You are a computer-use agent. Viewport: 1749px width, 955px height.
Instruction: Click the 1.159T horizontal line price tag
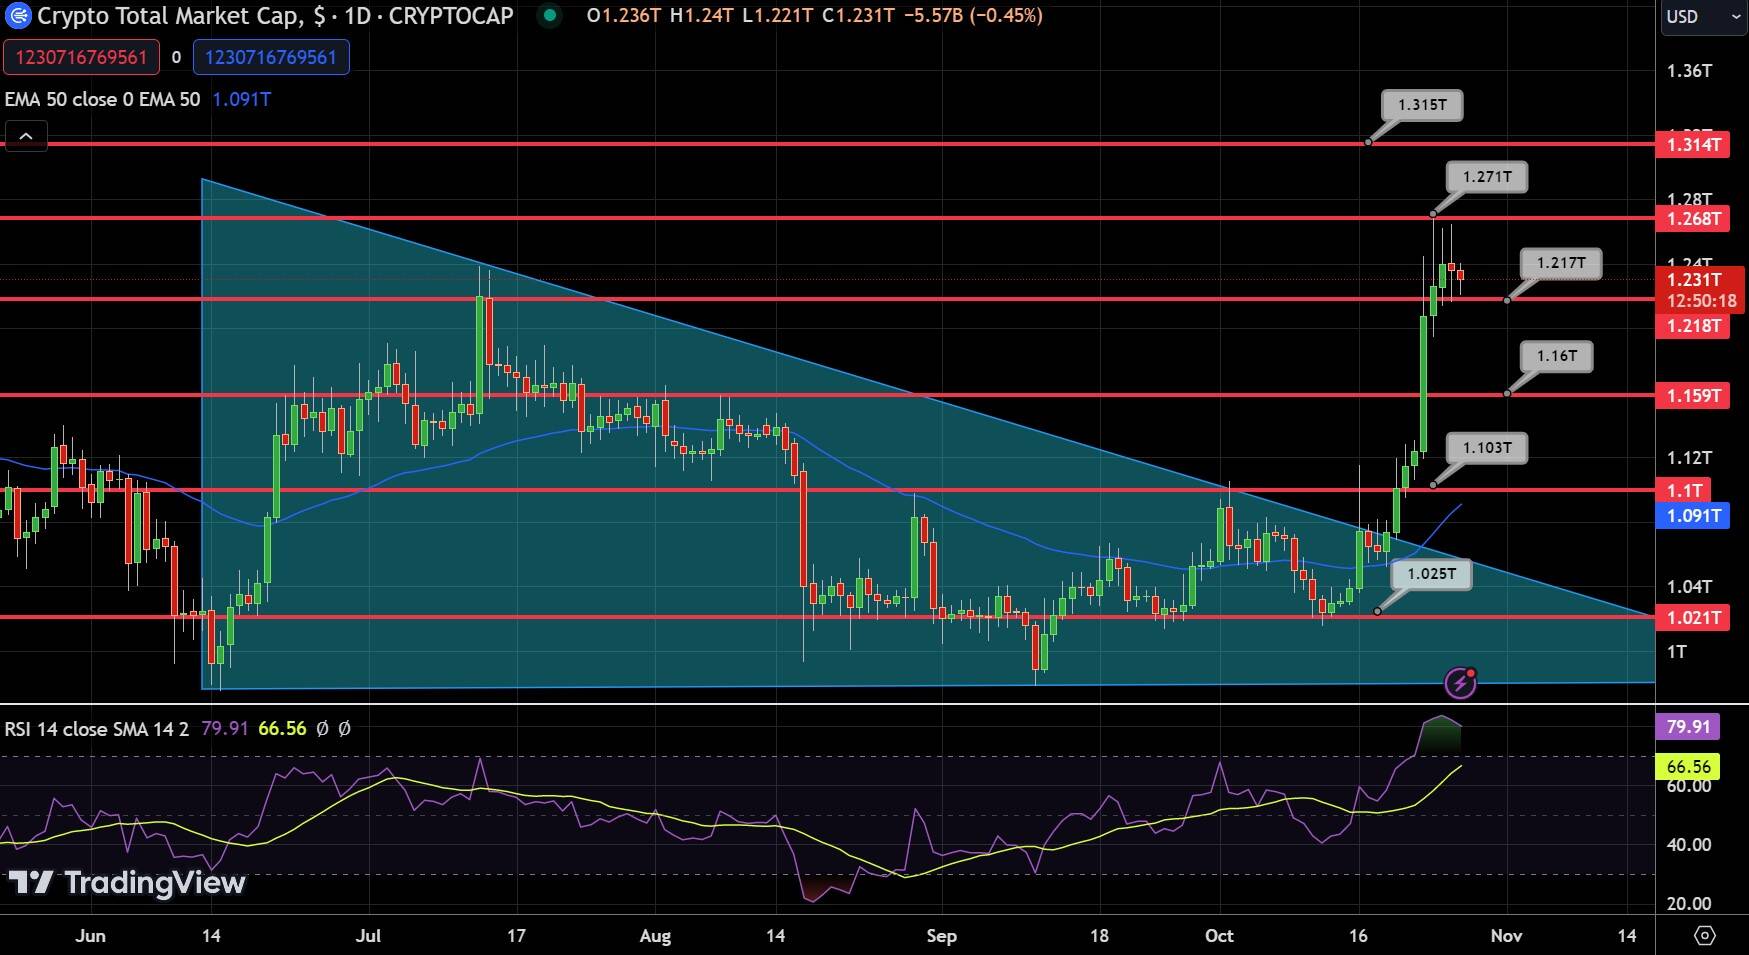tap(1692, 396)
